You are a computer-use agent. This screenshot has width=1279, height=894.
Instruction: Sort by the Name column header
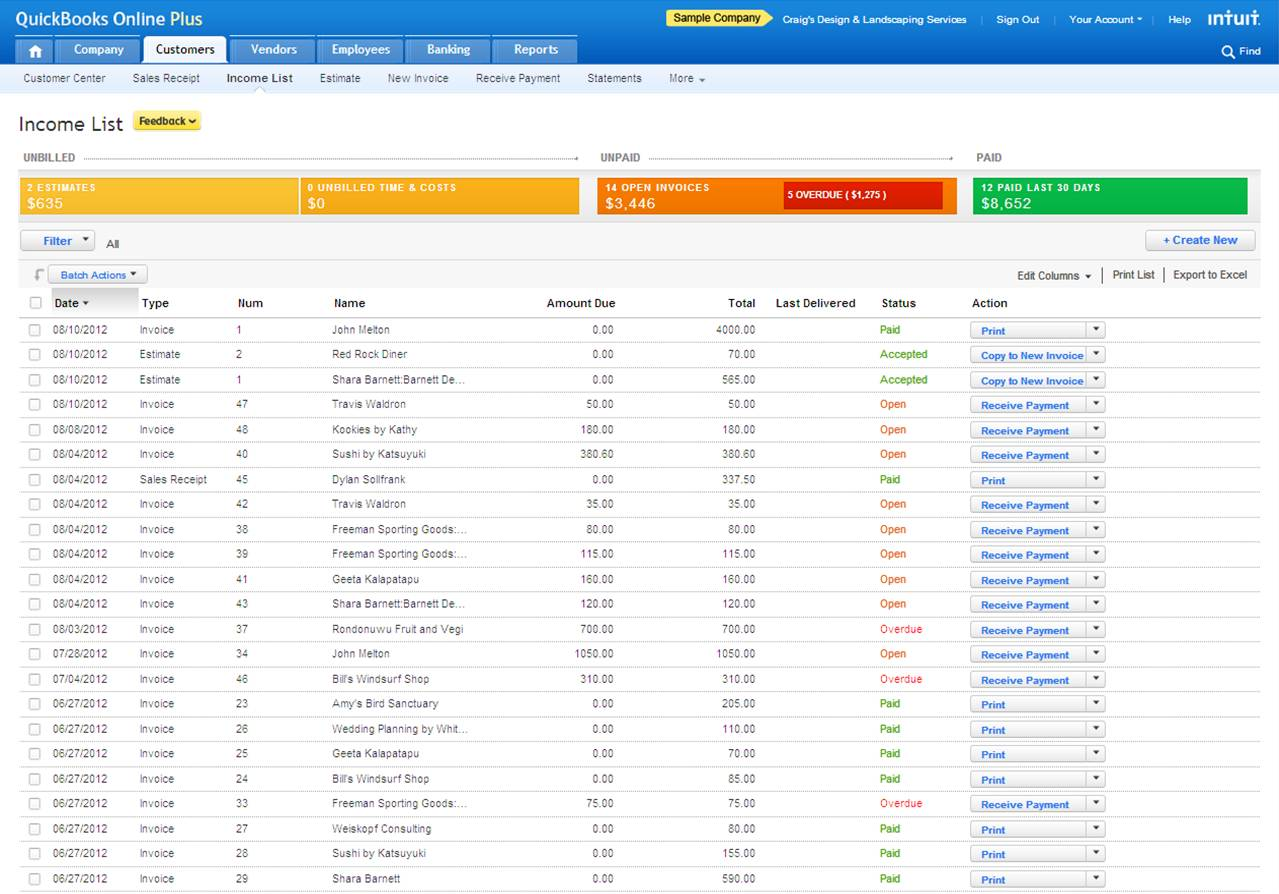pyautogui.click(x=350, y=303)
